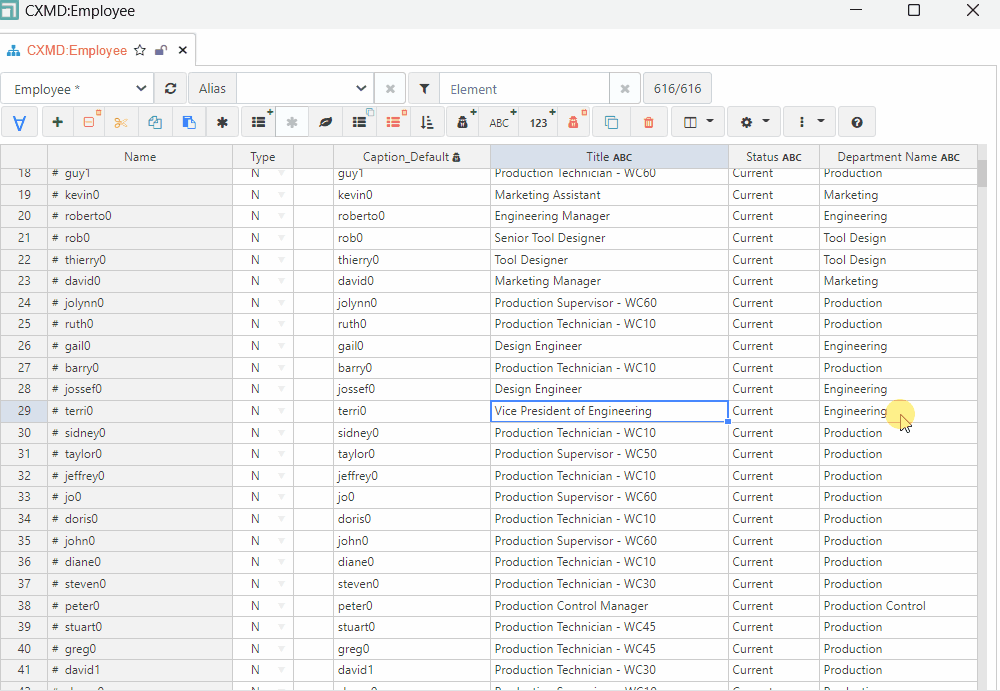Viewport: 1000px width, 691px height.
Task: Click the Title column header
Action: point(608,157)
